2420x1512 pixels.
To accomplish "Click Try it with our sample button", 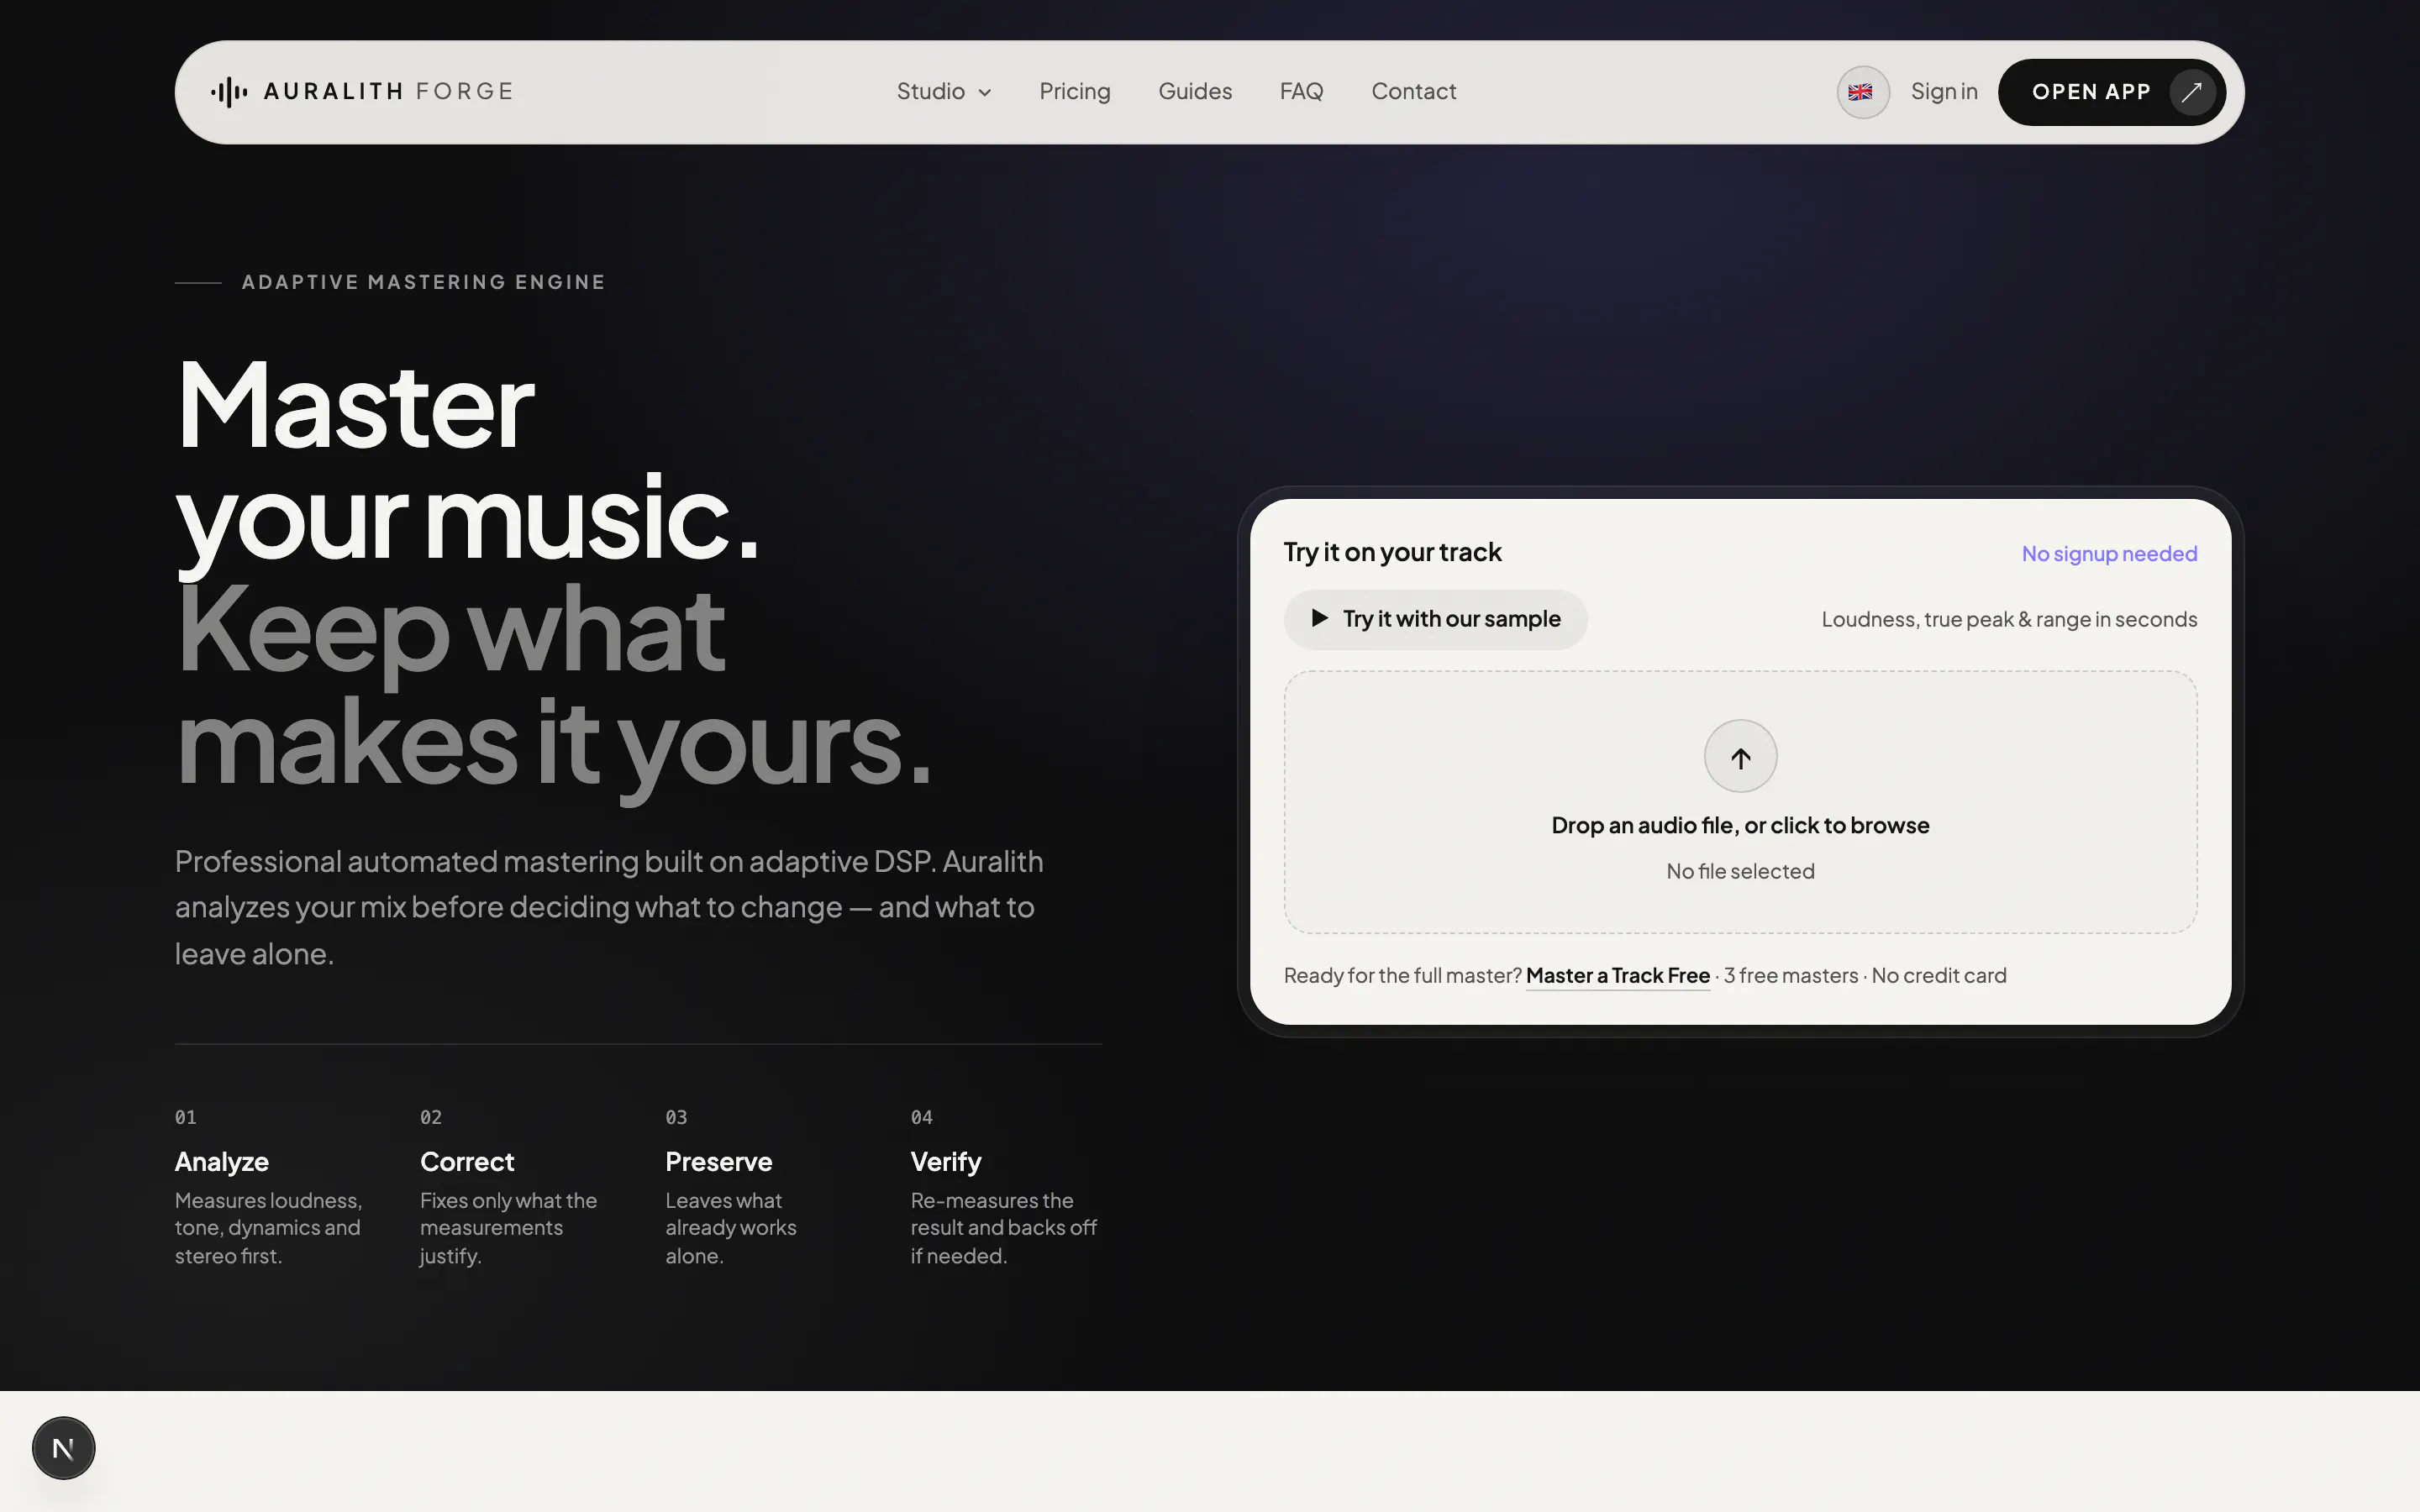I will 1435,619.
